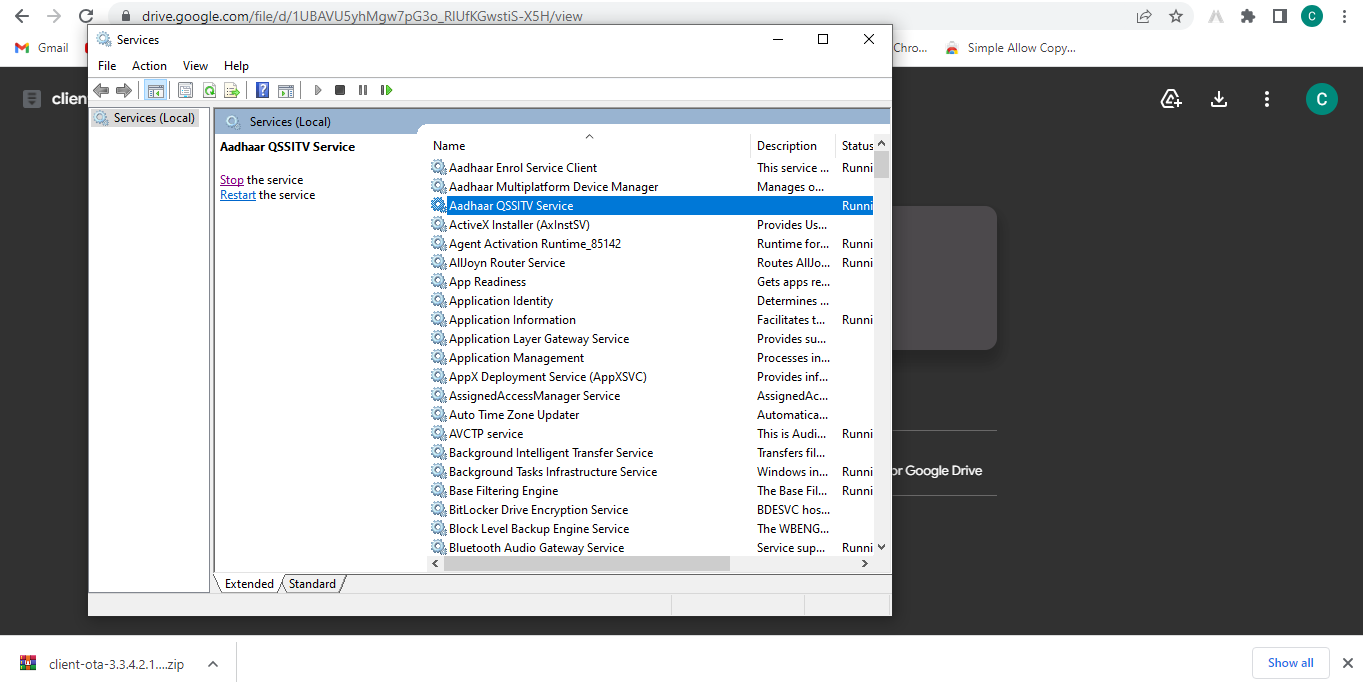Select the Application Information service

tap(652, 320)
